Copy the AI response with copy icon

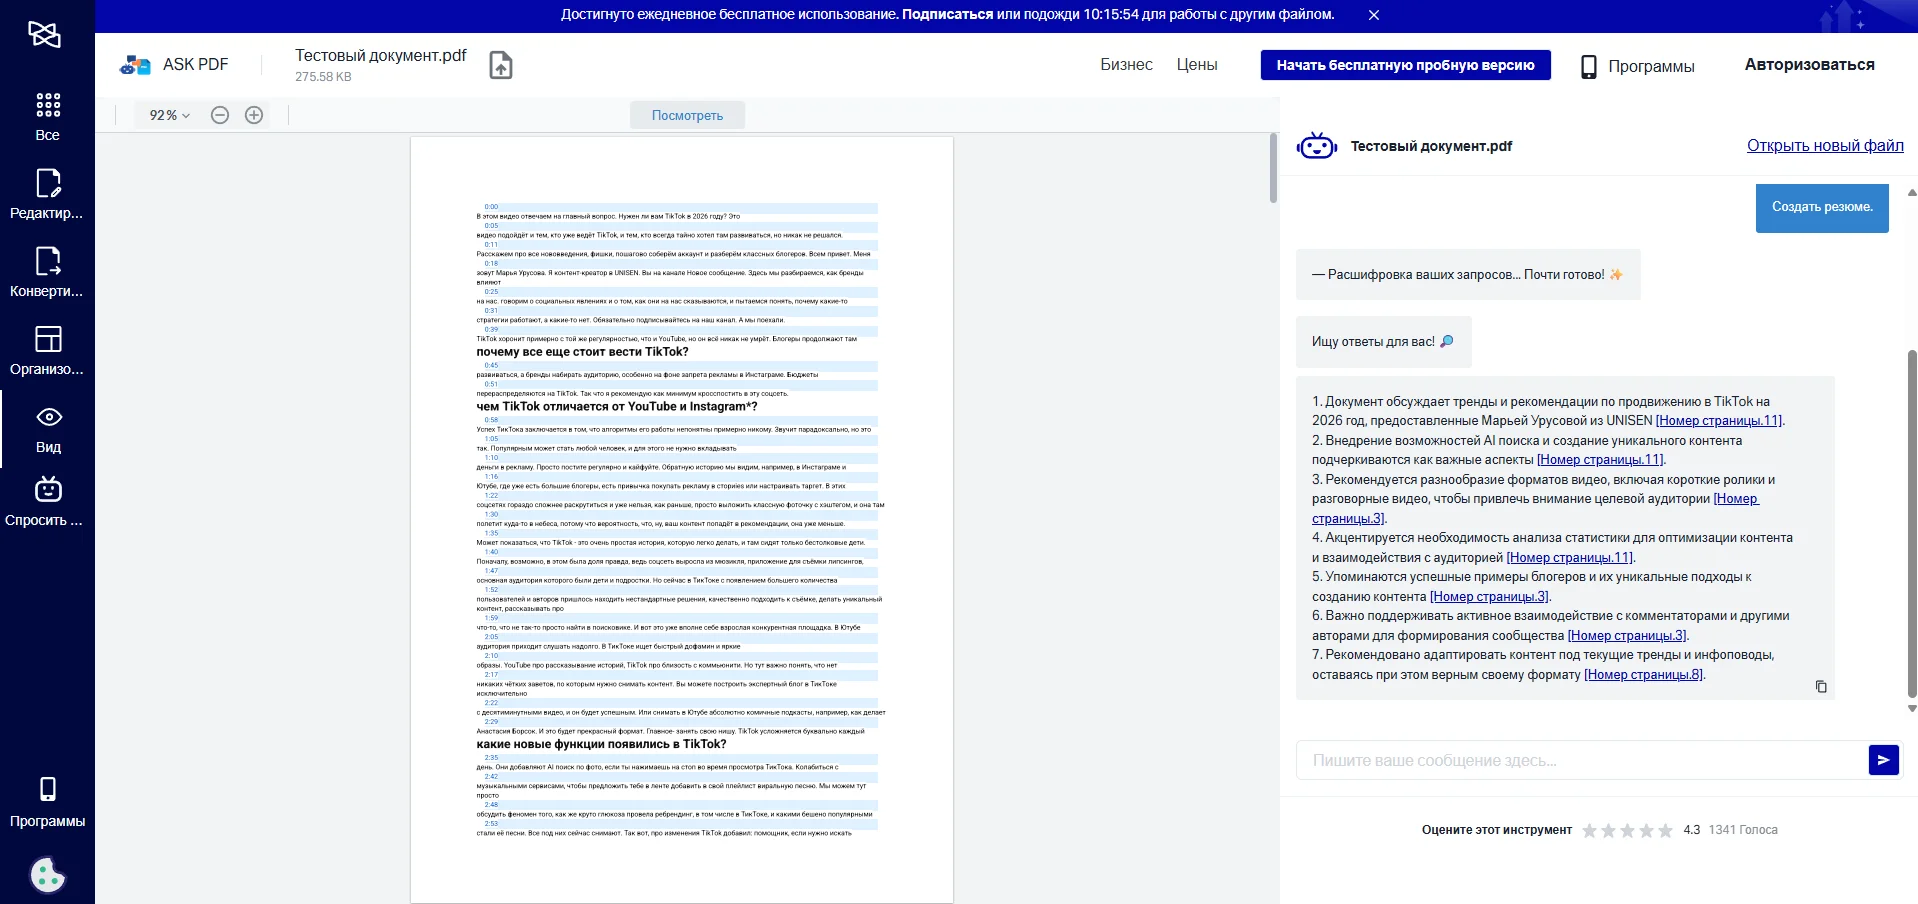pyautogui.click(x=1821, y=686)
